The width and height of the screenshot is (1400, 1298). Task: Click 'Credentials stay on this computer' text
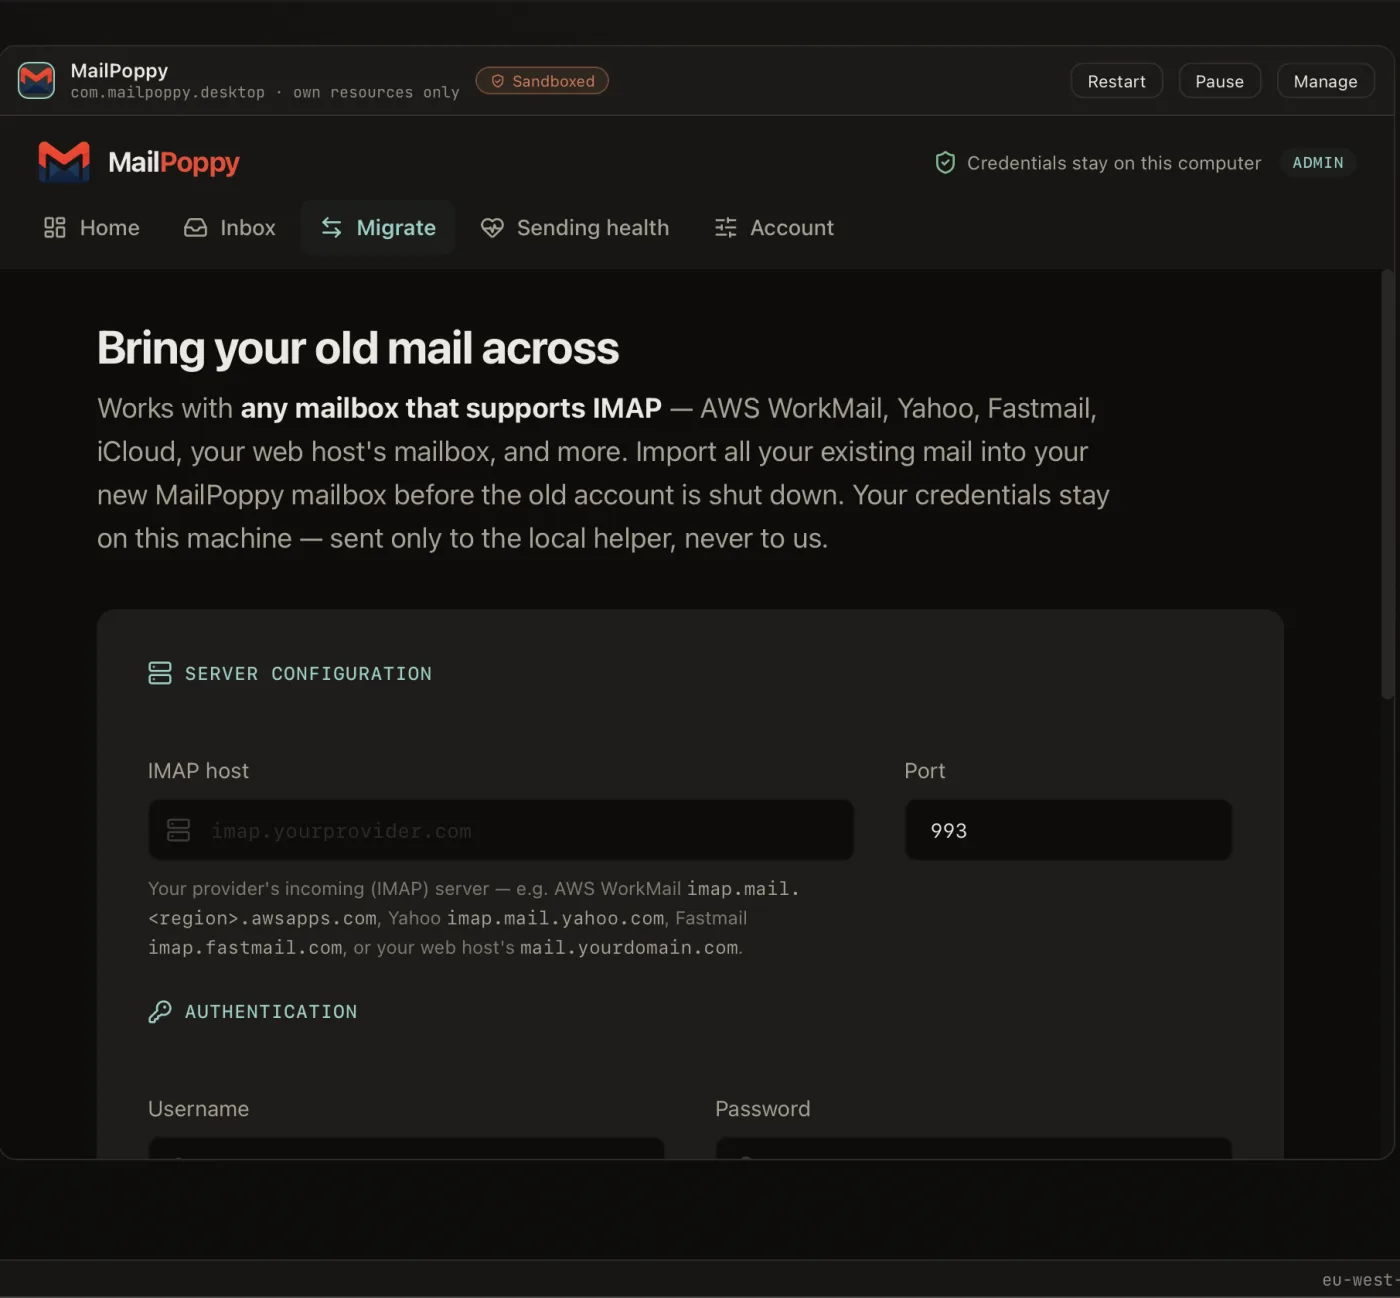point(1114,163)
